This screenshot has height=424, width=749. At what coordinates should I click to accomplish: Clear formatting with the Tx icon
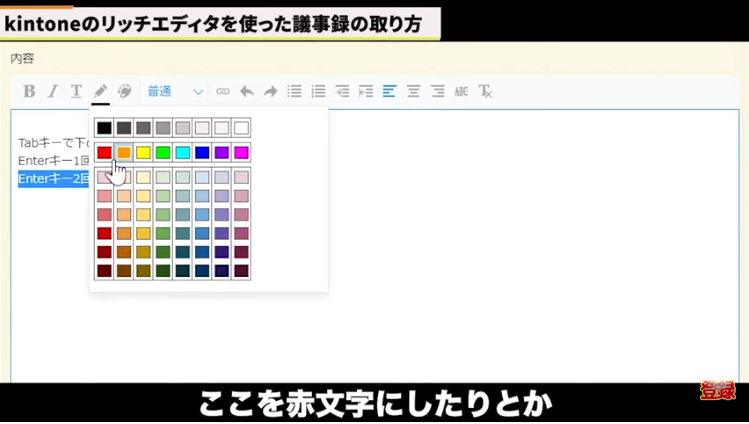click(485, 91)
